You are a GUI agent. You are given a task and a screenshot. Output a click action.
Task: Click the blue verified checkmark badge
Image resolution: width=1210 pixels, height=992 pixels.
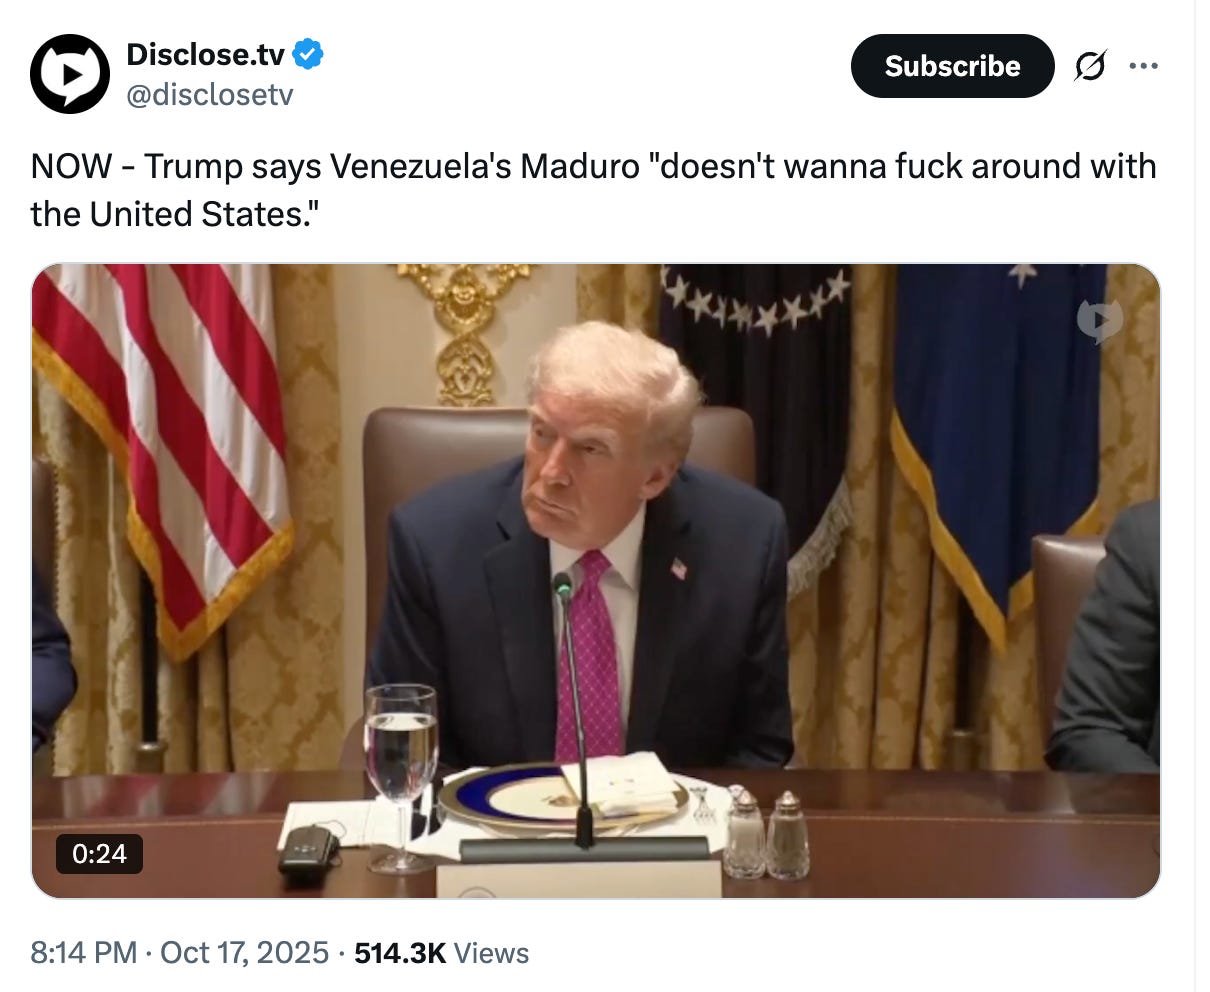308,53
